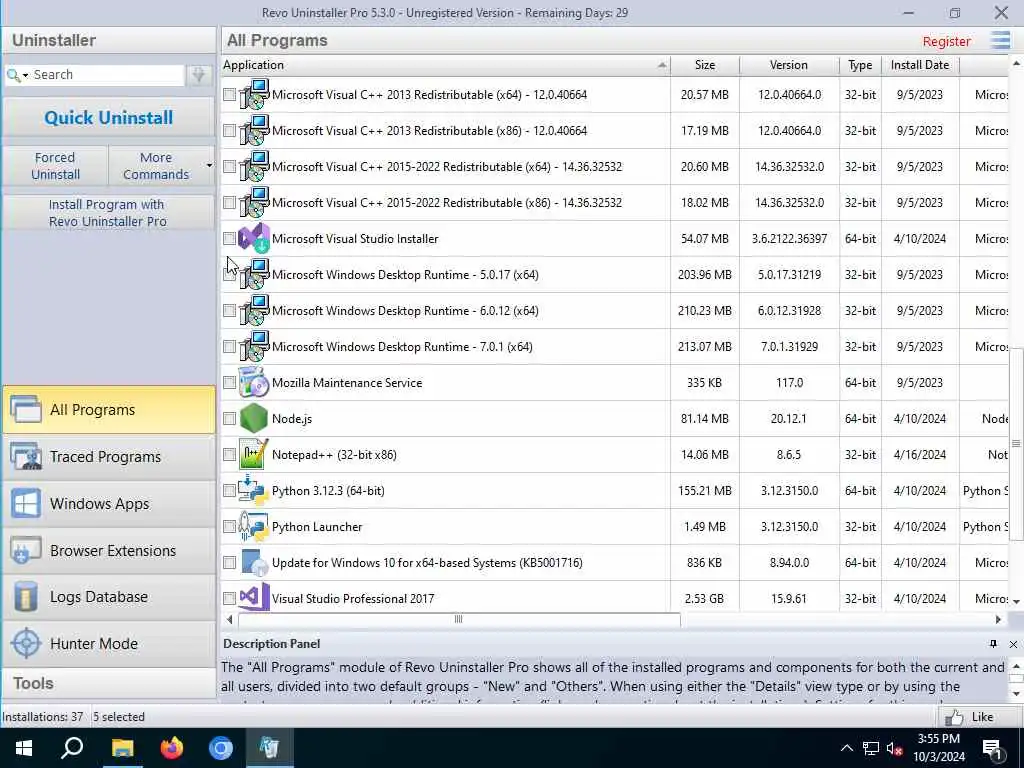Click the Visual Studio Professional 2017 icon
This screenshot has height=768, width=1024.
point(253,597)
